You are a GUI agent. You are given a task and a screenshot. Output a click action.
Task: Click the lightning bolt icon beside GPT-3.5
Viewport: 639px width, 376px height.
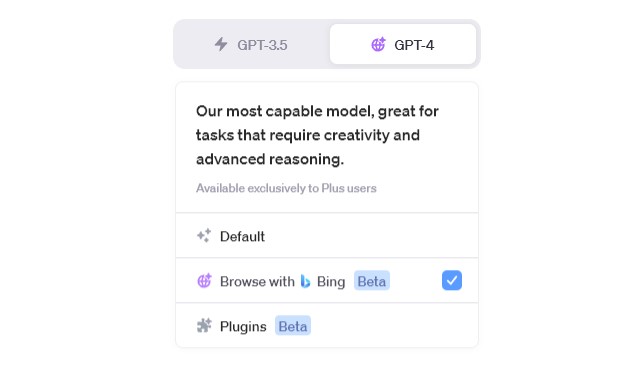(x=221, y=44)
